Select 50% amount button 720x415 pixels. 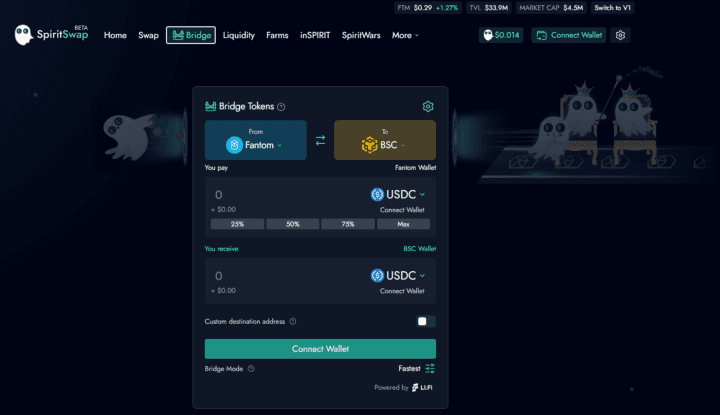click(x=292, y=224)
